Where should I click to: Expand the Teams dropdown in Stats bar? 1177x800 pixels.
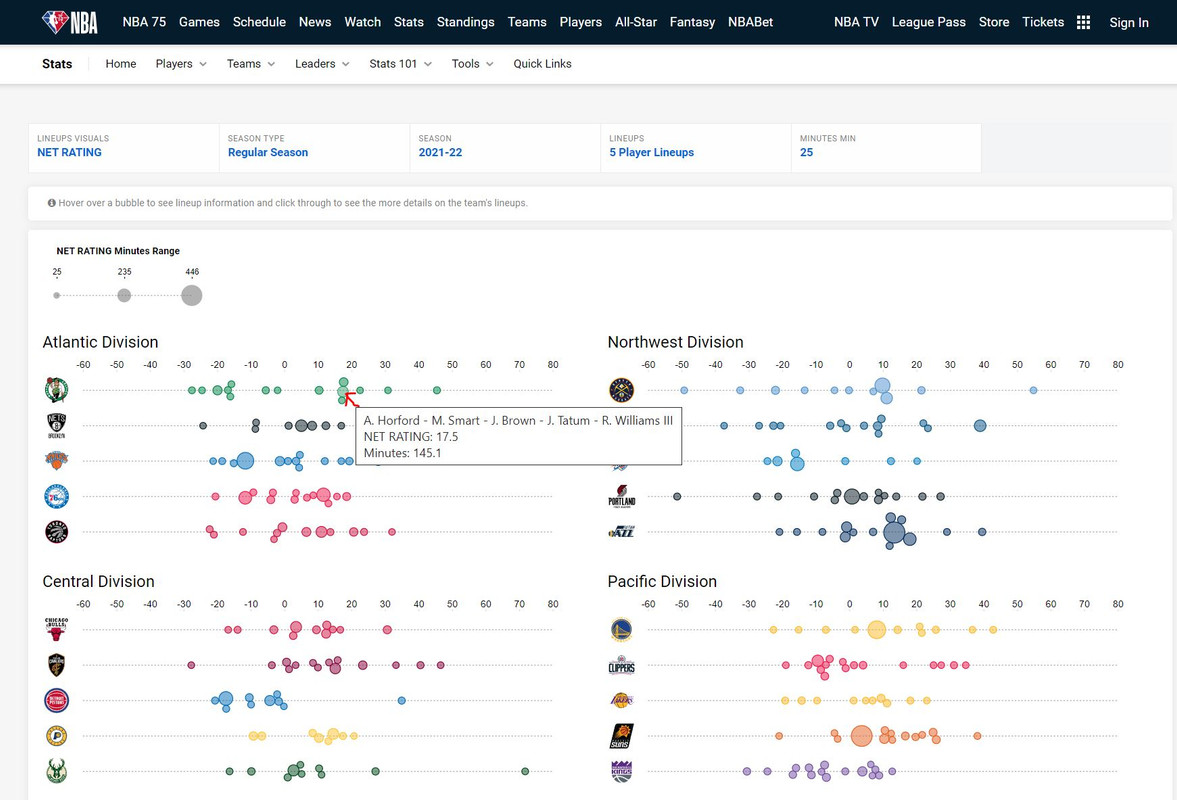[251, 64]
